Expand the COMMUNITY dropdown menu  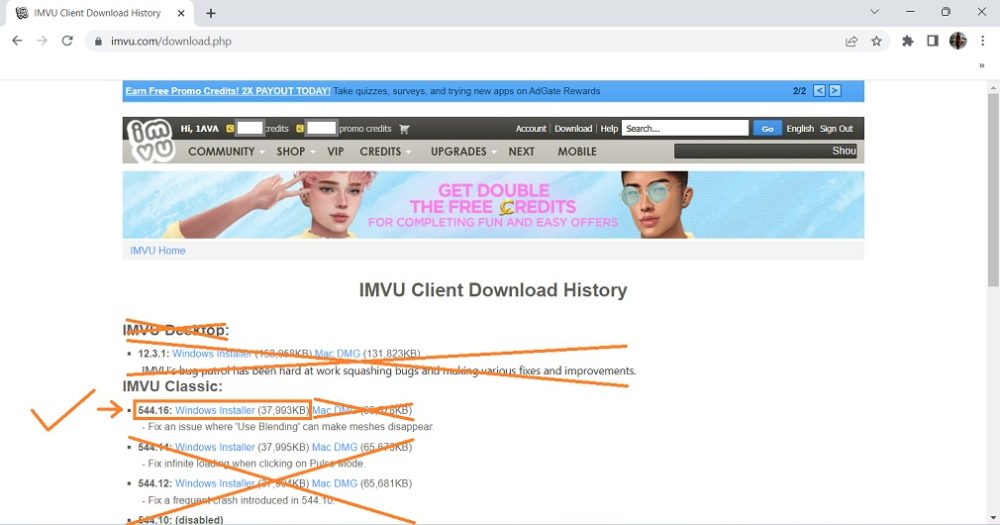(226, 152)
